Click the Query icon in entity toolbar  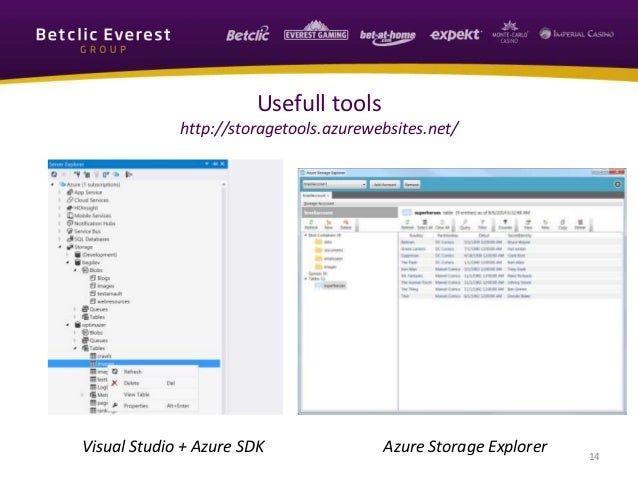(465, 225)
